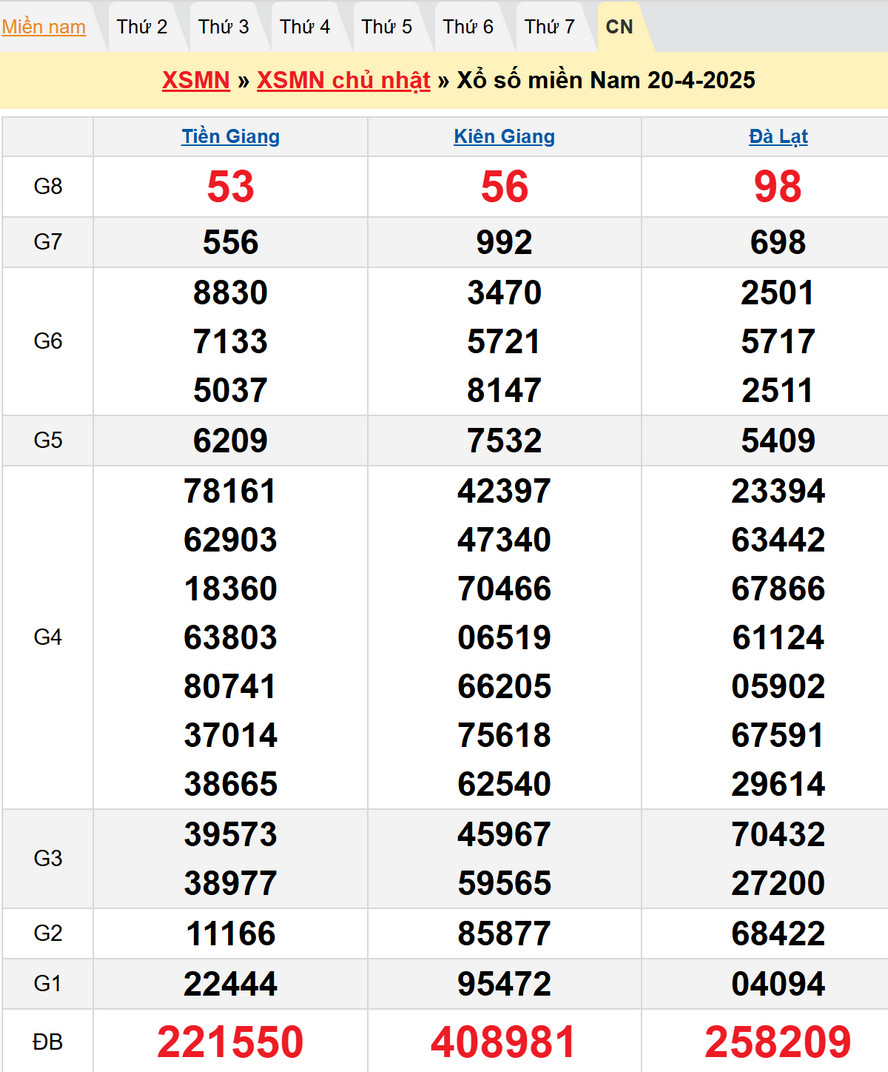View the Thứ 7 tab
Screen dimensions: 888x1072
tap(549, 27)
